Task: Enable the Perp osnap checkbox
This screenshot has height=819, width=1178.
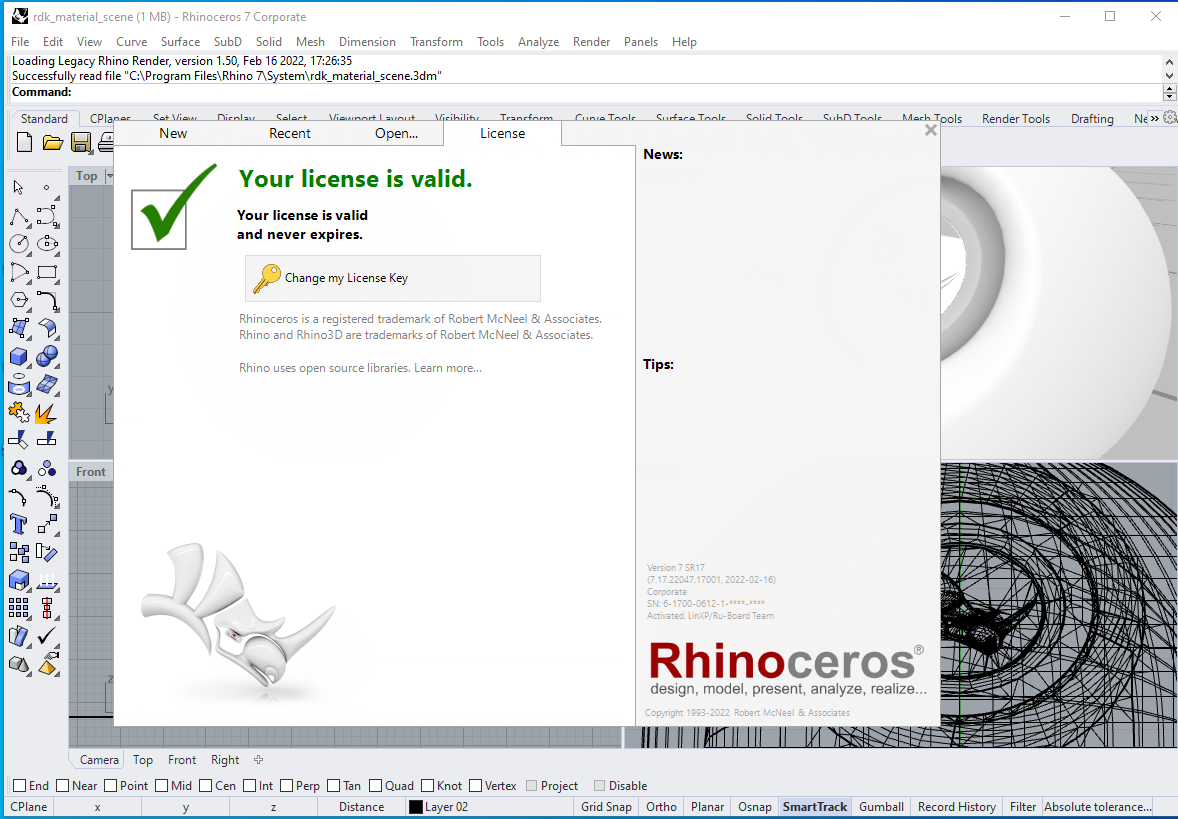Action: pyautogui.click(x=286, y=786)
